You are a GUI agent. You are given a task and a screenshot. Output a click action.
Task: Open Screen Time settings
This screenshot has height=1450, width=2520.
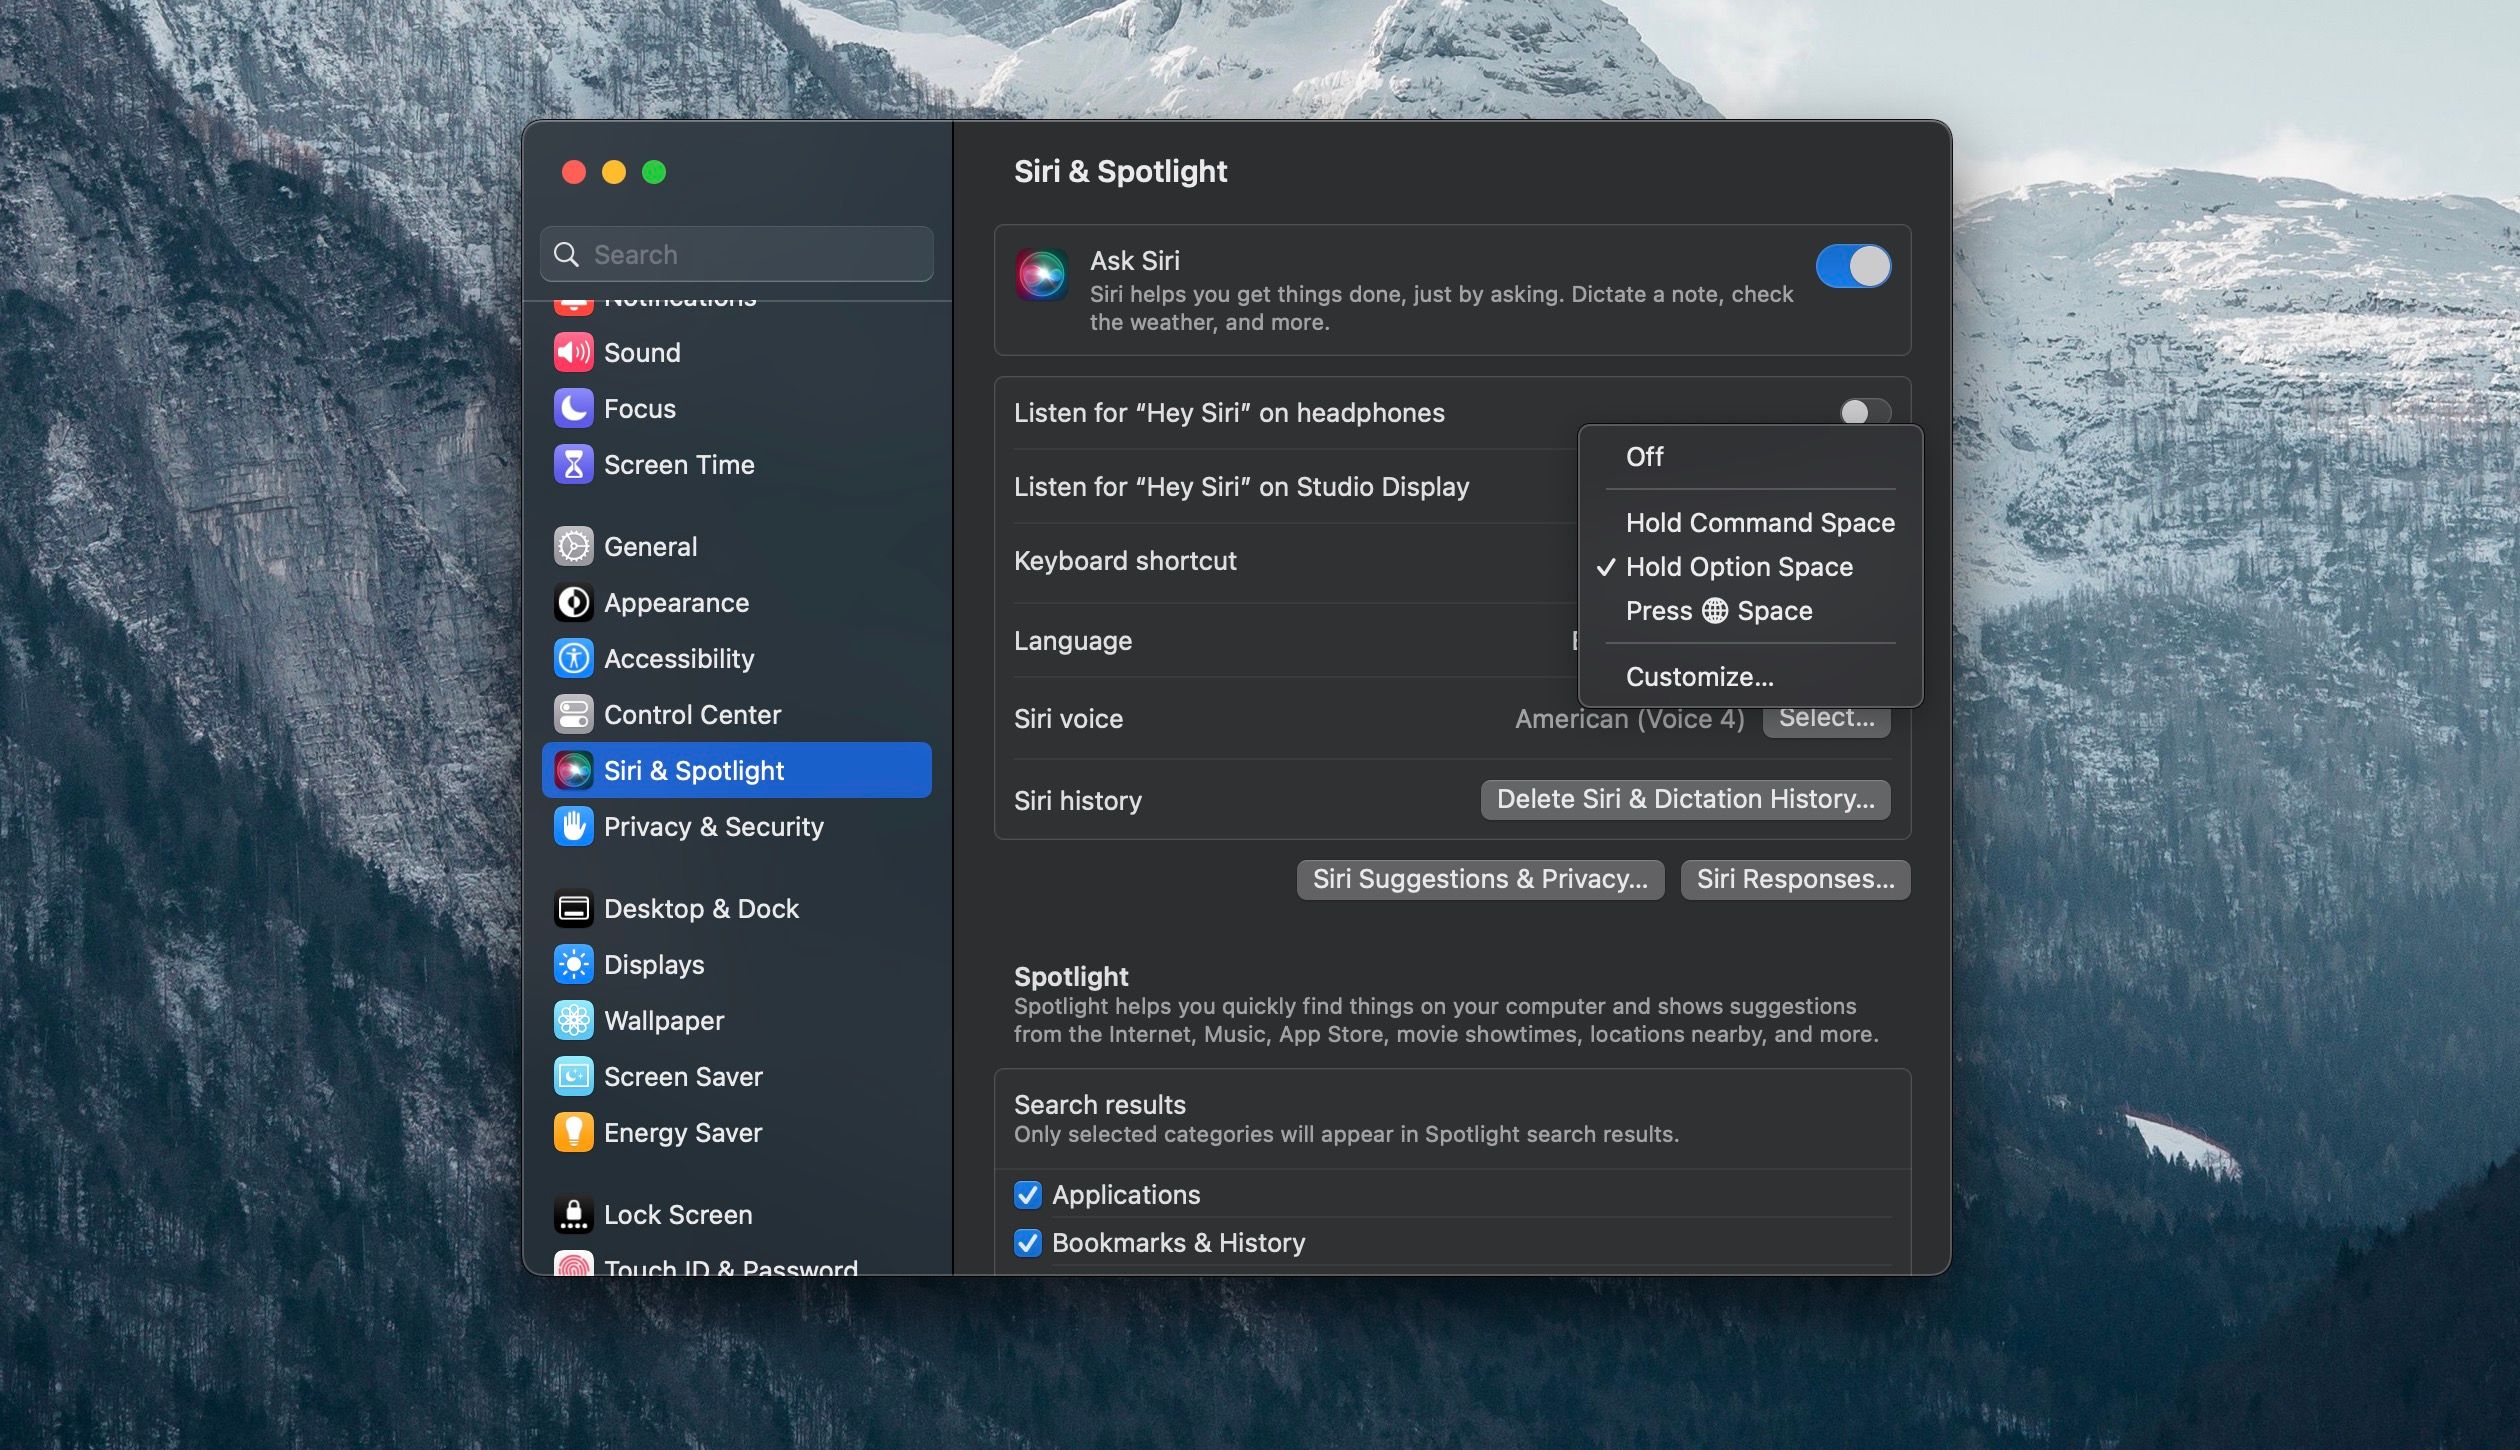click(574, 464)
